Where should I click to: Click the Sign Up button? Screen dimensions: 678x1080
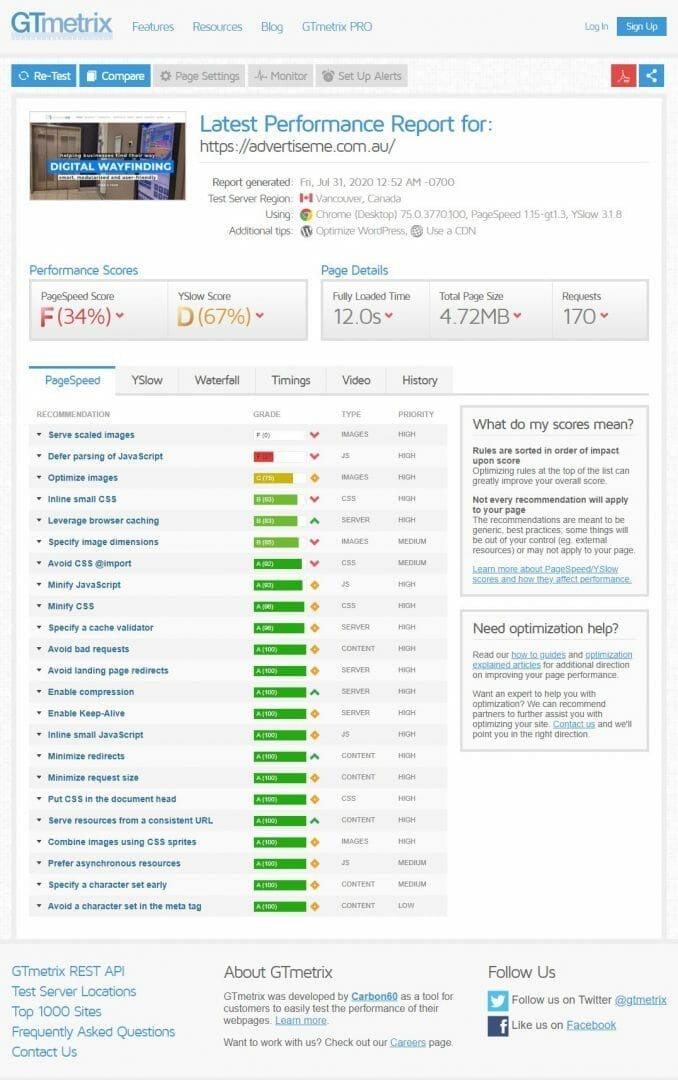click(641, 26)
